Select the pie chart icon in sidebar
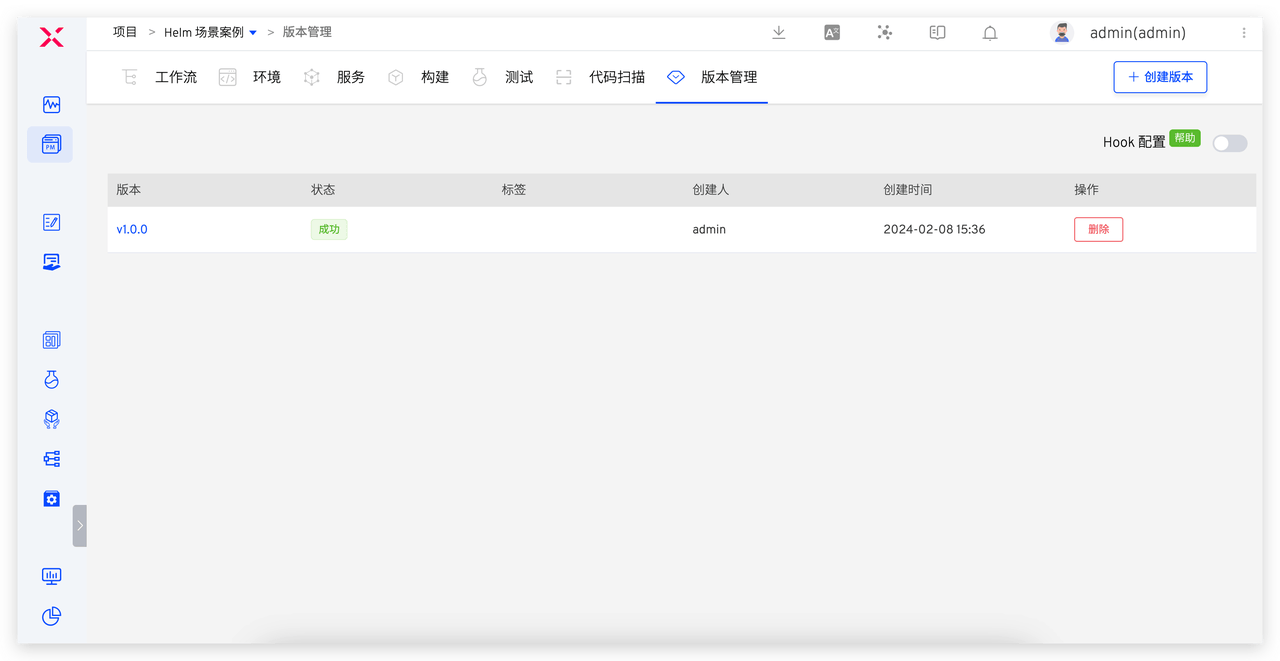 tap(51, 616)
